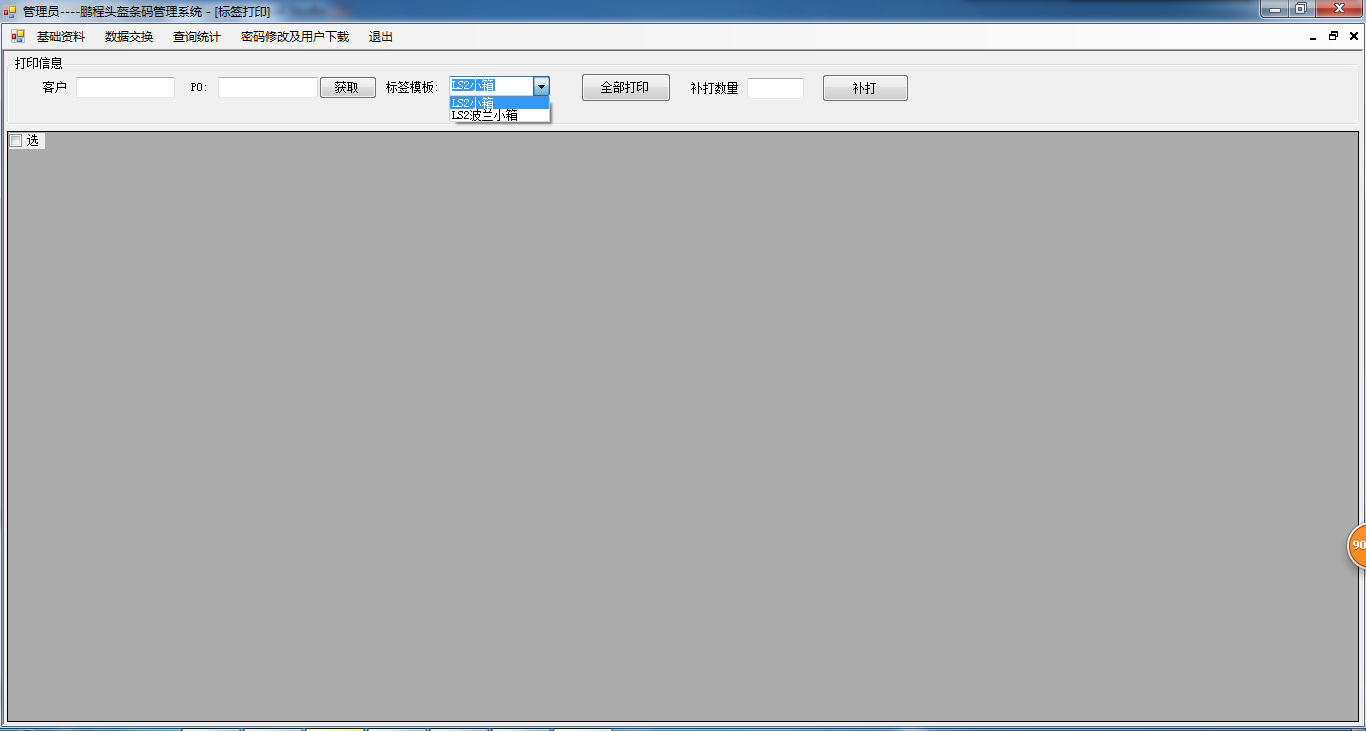The width and height of the screenshot is (1366, 731).
Task: Click the app icon in the menu bar
Action: (17, 36)
